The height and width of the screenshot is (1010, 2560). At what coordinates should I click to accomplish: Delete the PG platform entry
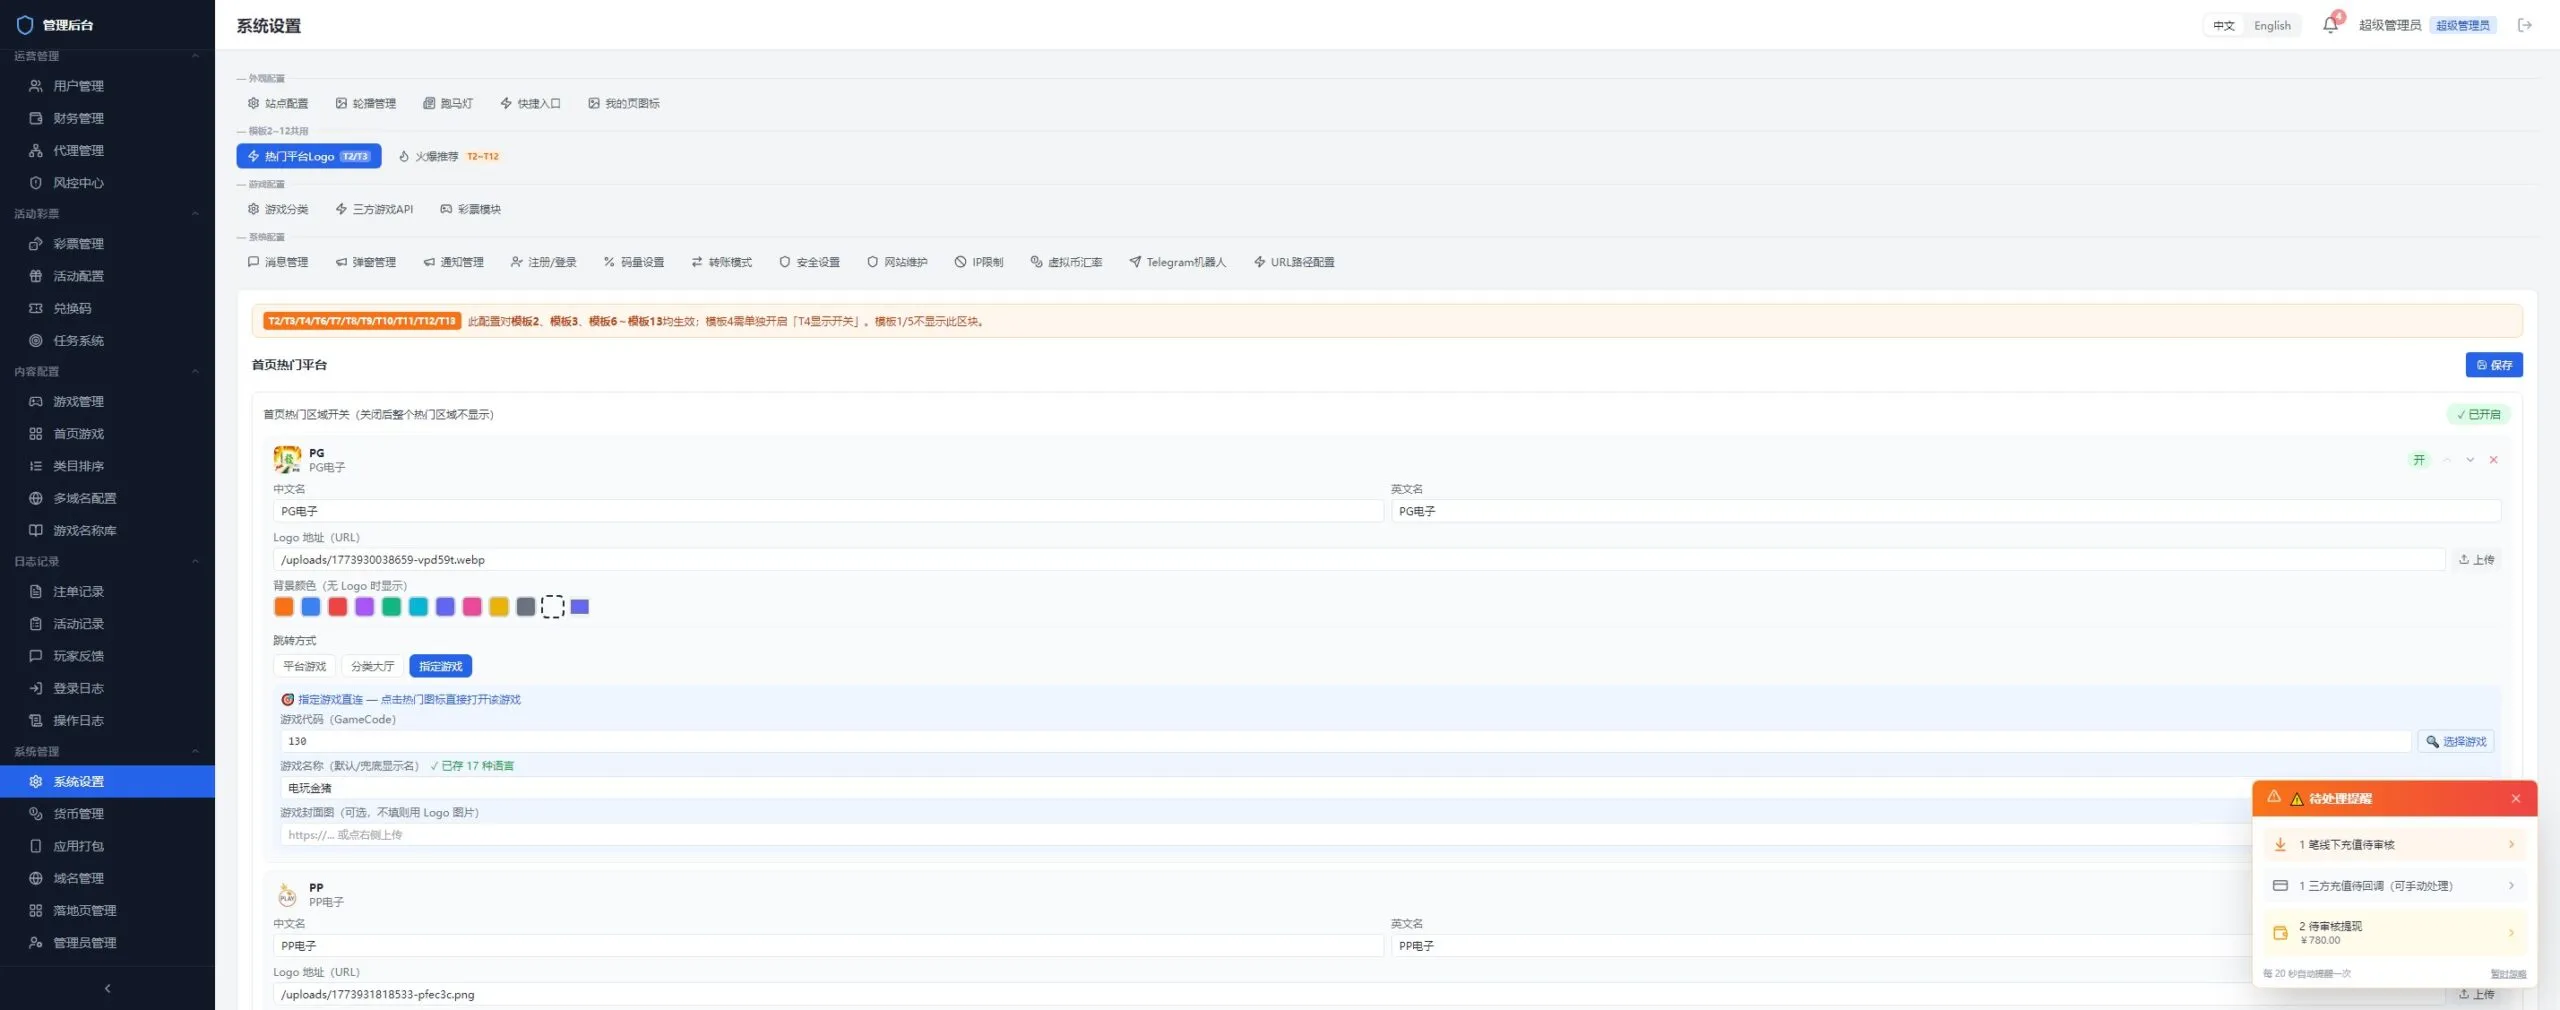[2494, 460]
